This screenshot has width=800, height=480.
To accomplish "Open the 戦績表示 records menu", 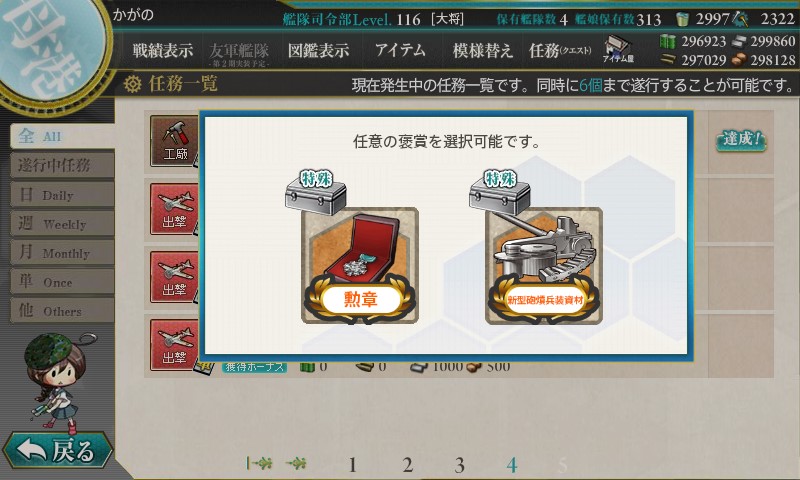I will coord(163,50).
